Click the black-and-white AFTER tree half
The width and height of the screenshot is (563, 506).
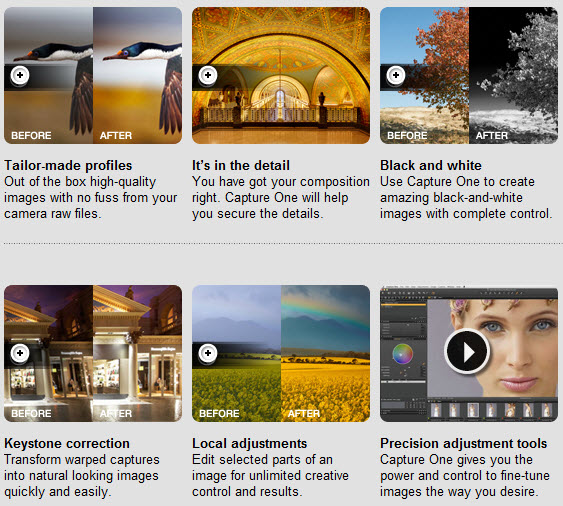click(x=513, y=75)
